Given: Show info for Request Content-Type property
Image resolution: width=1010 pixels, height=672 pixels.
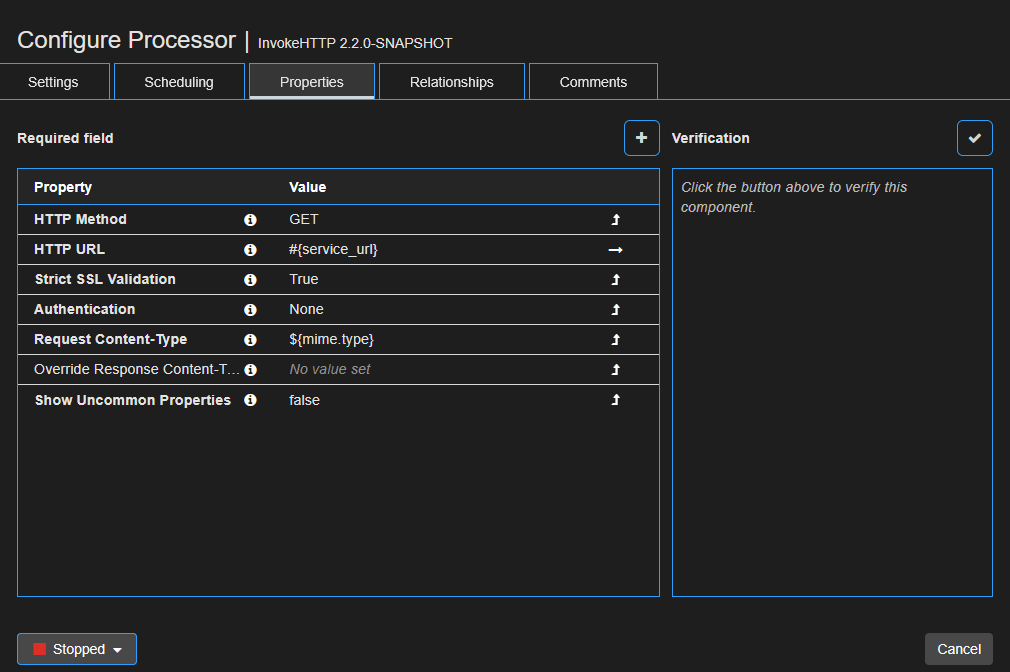Looking at the screenshot, I should (x=250, y=339).
